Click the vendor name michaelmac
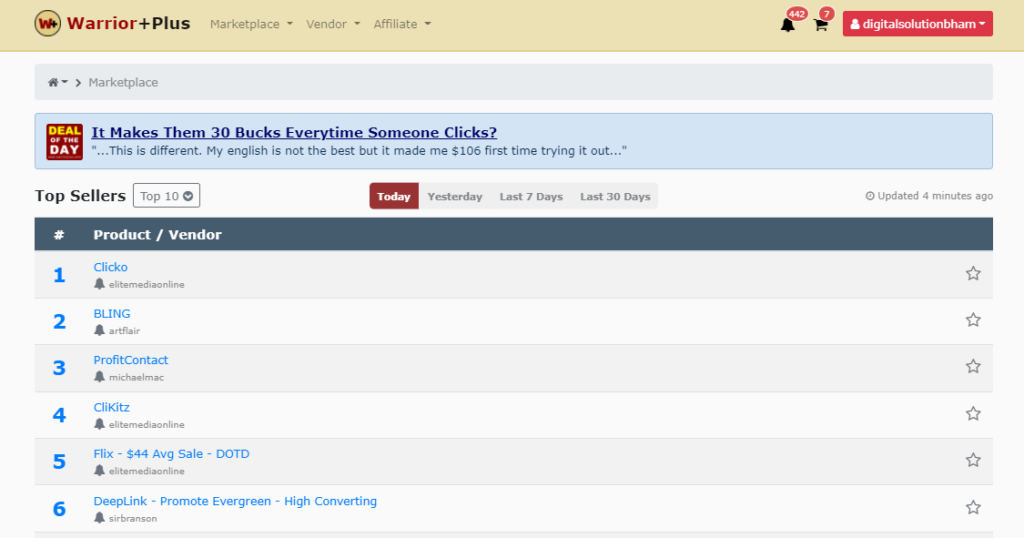The height and width of the screenshot is (538, 1024). [136, 377]
